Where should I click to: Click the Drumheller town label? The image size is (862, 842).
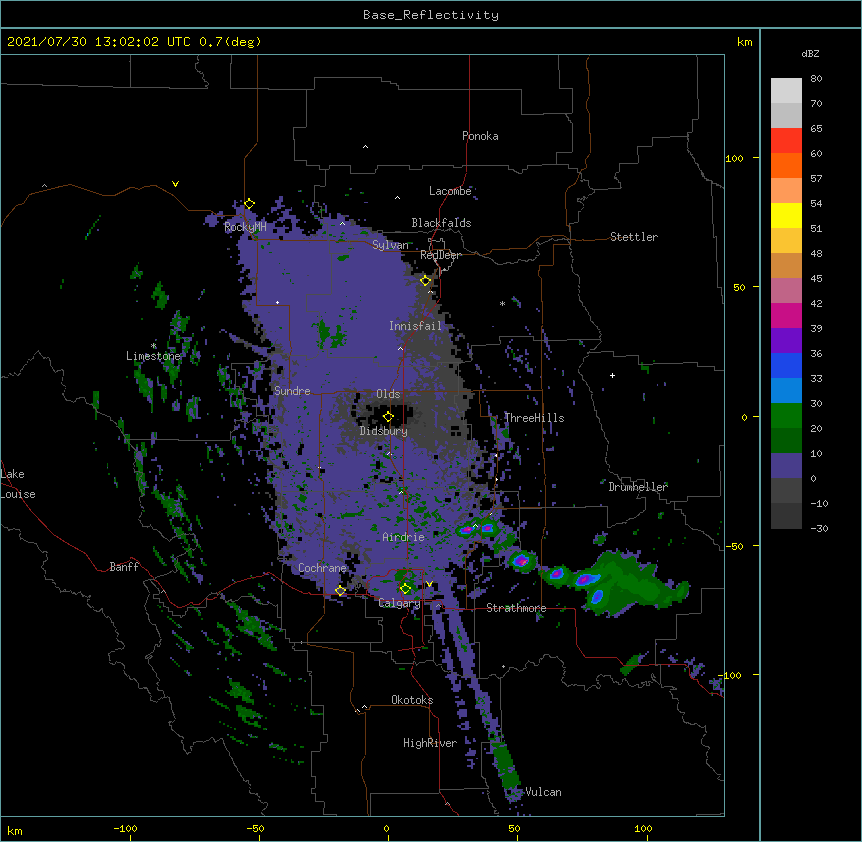tap(638, 487)
